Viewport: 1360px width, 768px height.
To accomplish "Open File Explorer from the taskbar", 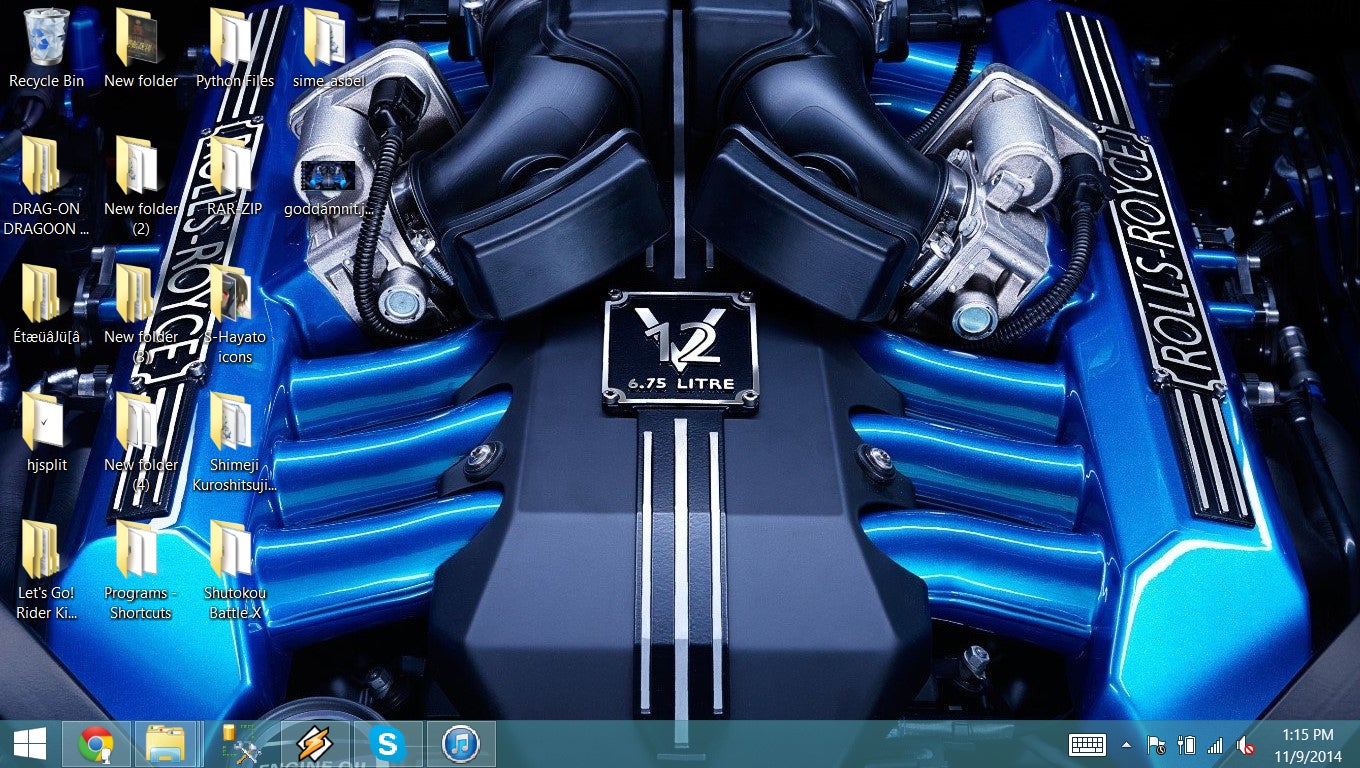I will click(167, 744).
